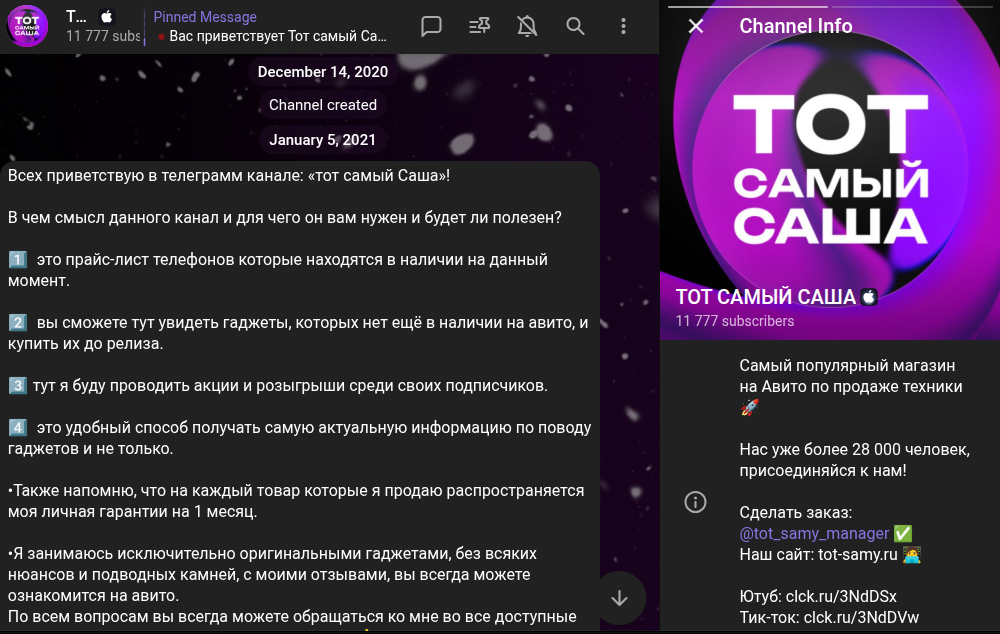Click the January 5, 2021 date badge

[x=323, y=140]
